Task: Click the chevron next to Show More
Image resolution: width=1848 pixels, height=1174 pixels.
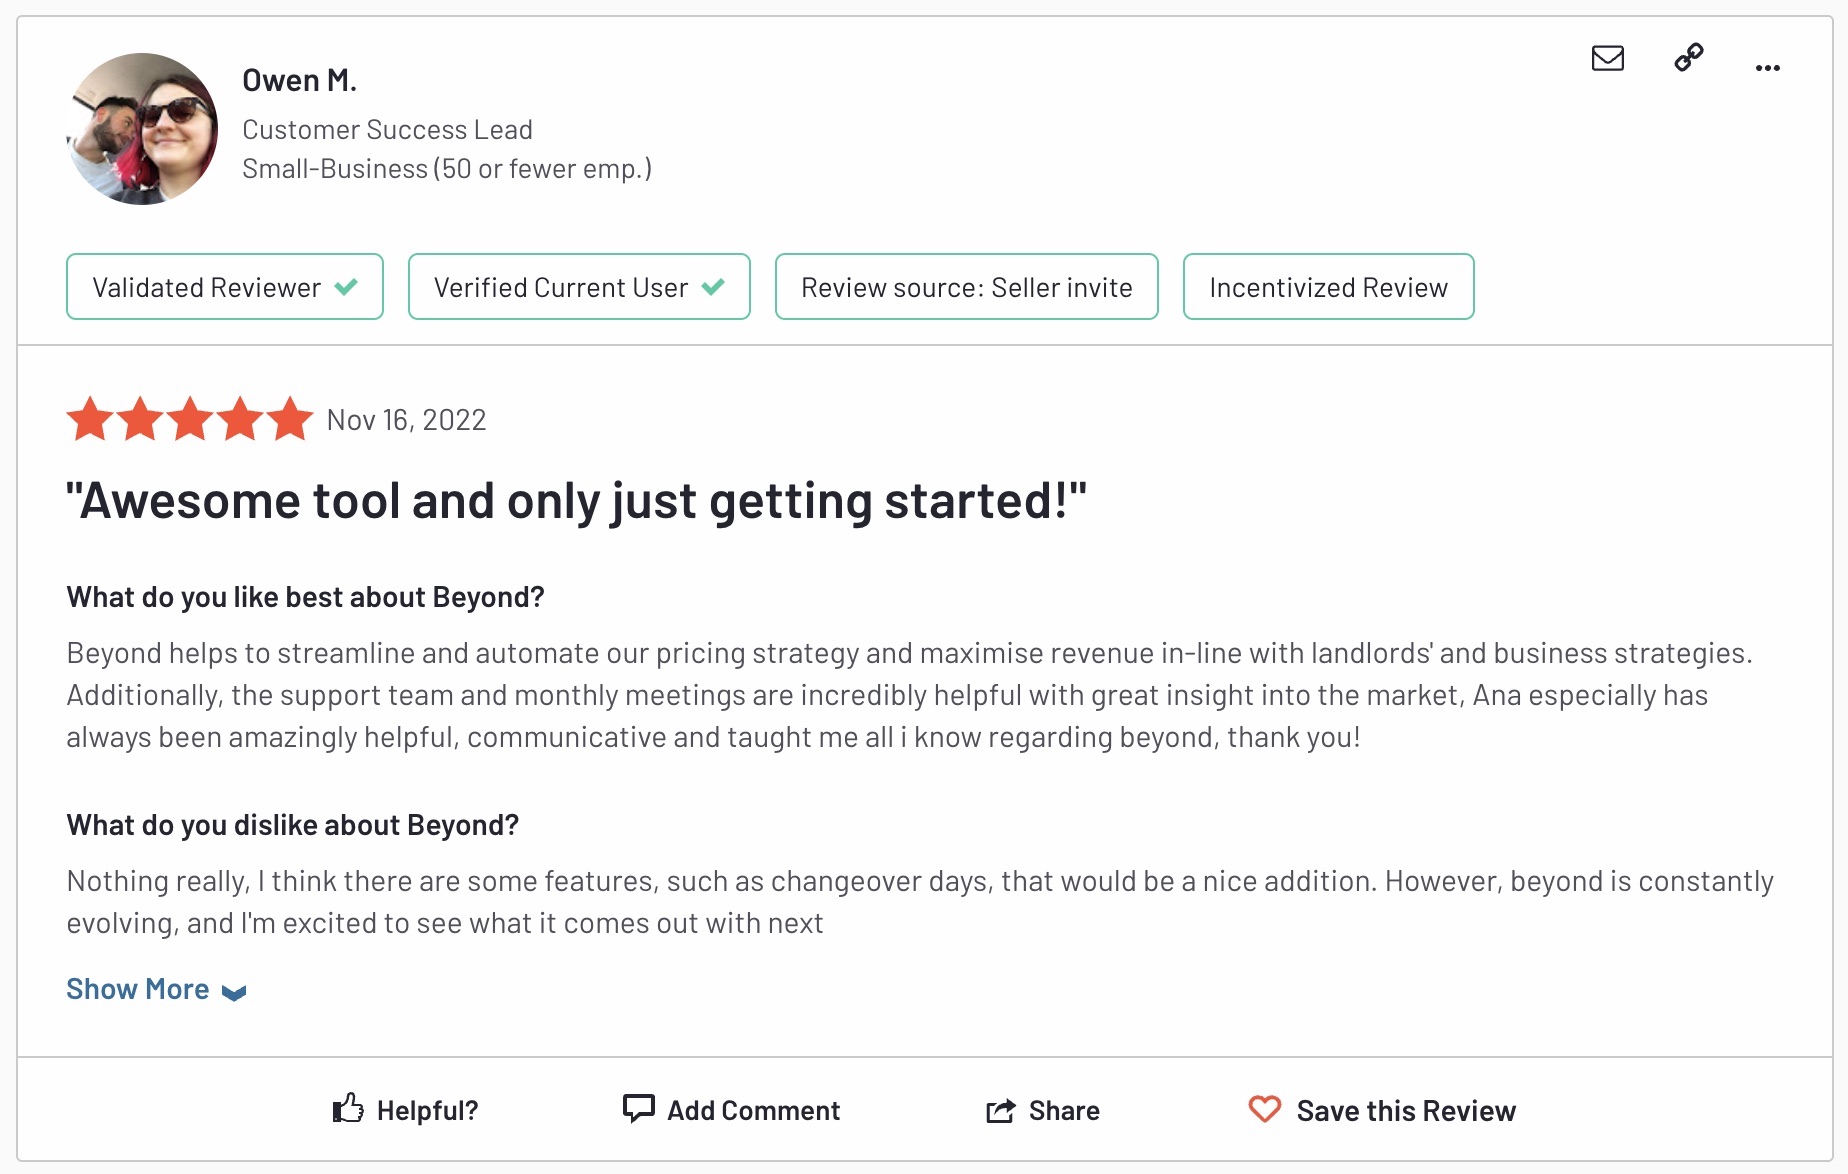Action: [x=235, y=992]
